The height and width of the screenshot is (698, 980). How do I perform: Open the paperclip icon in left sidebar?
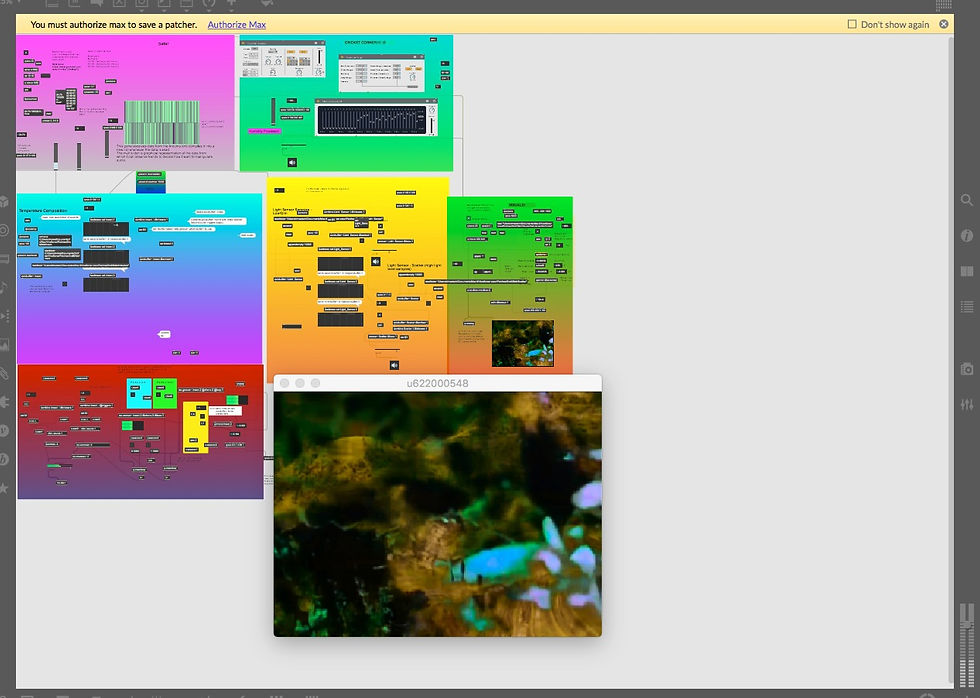4,373
